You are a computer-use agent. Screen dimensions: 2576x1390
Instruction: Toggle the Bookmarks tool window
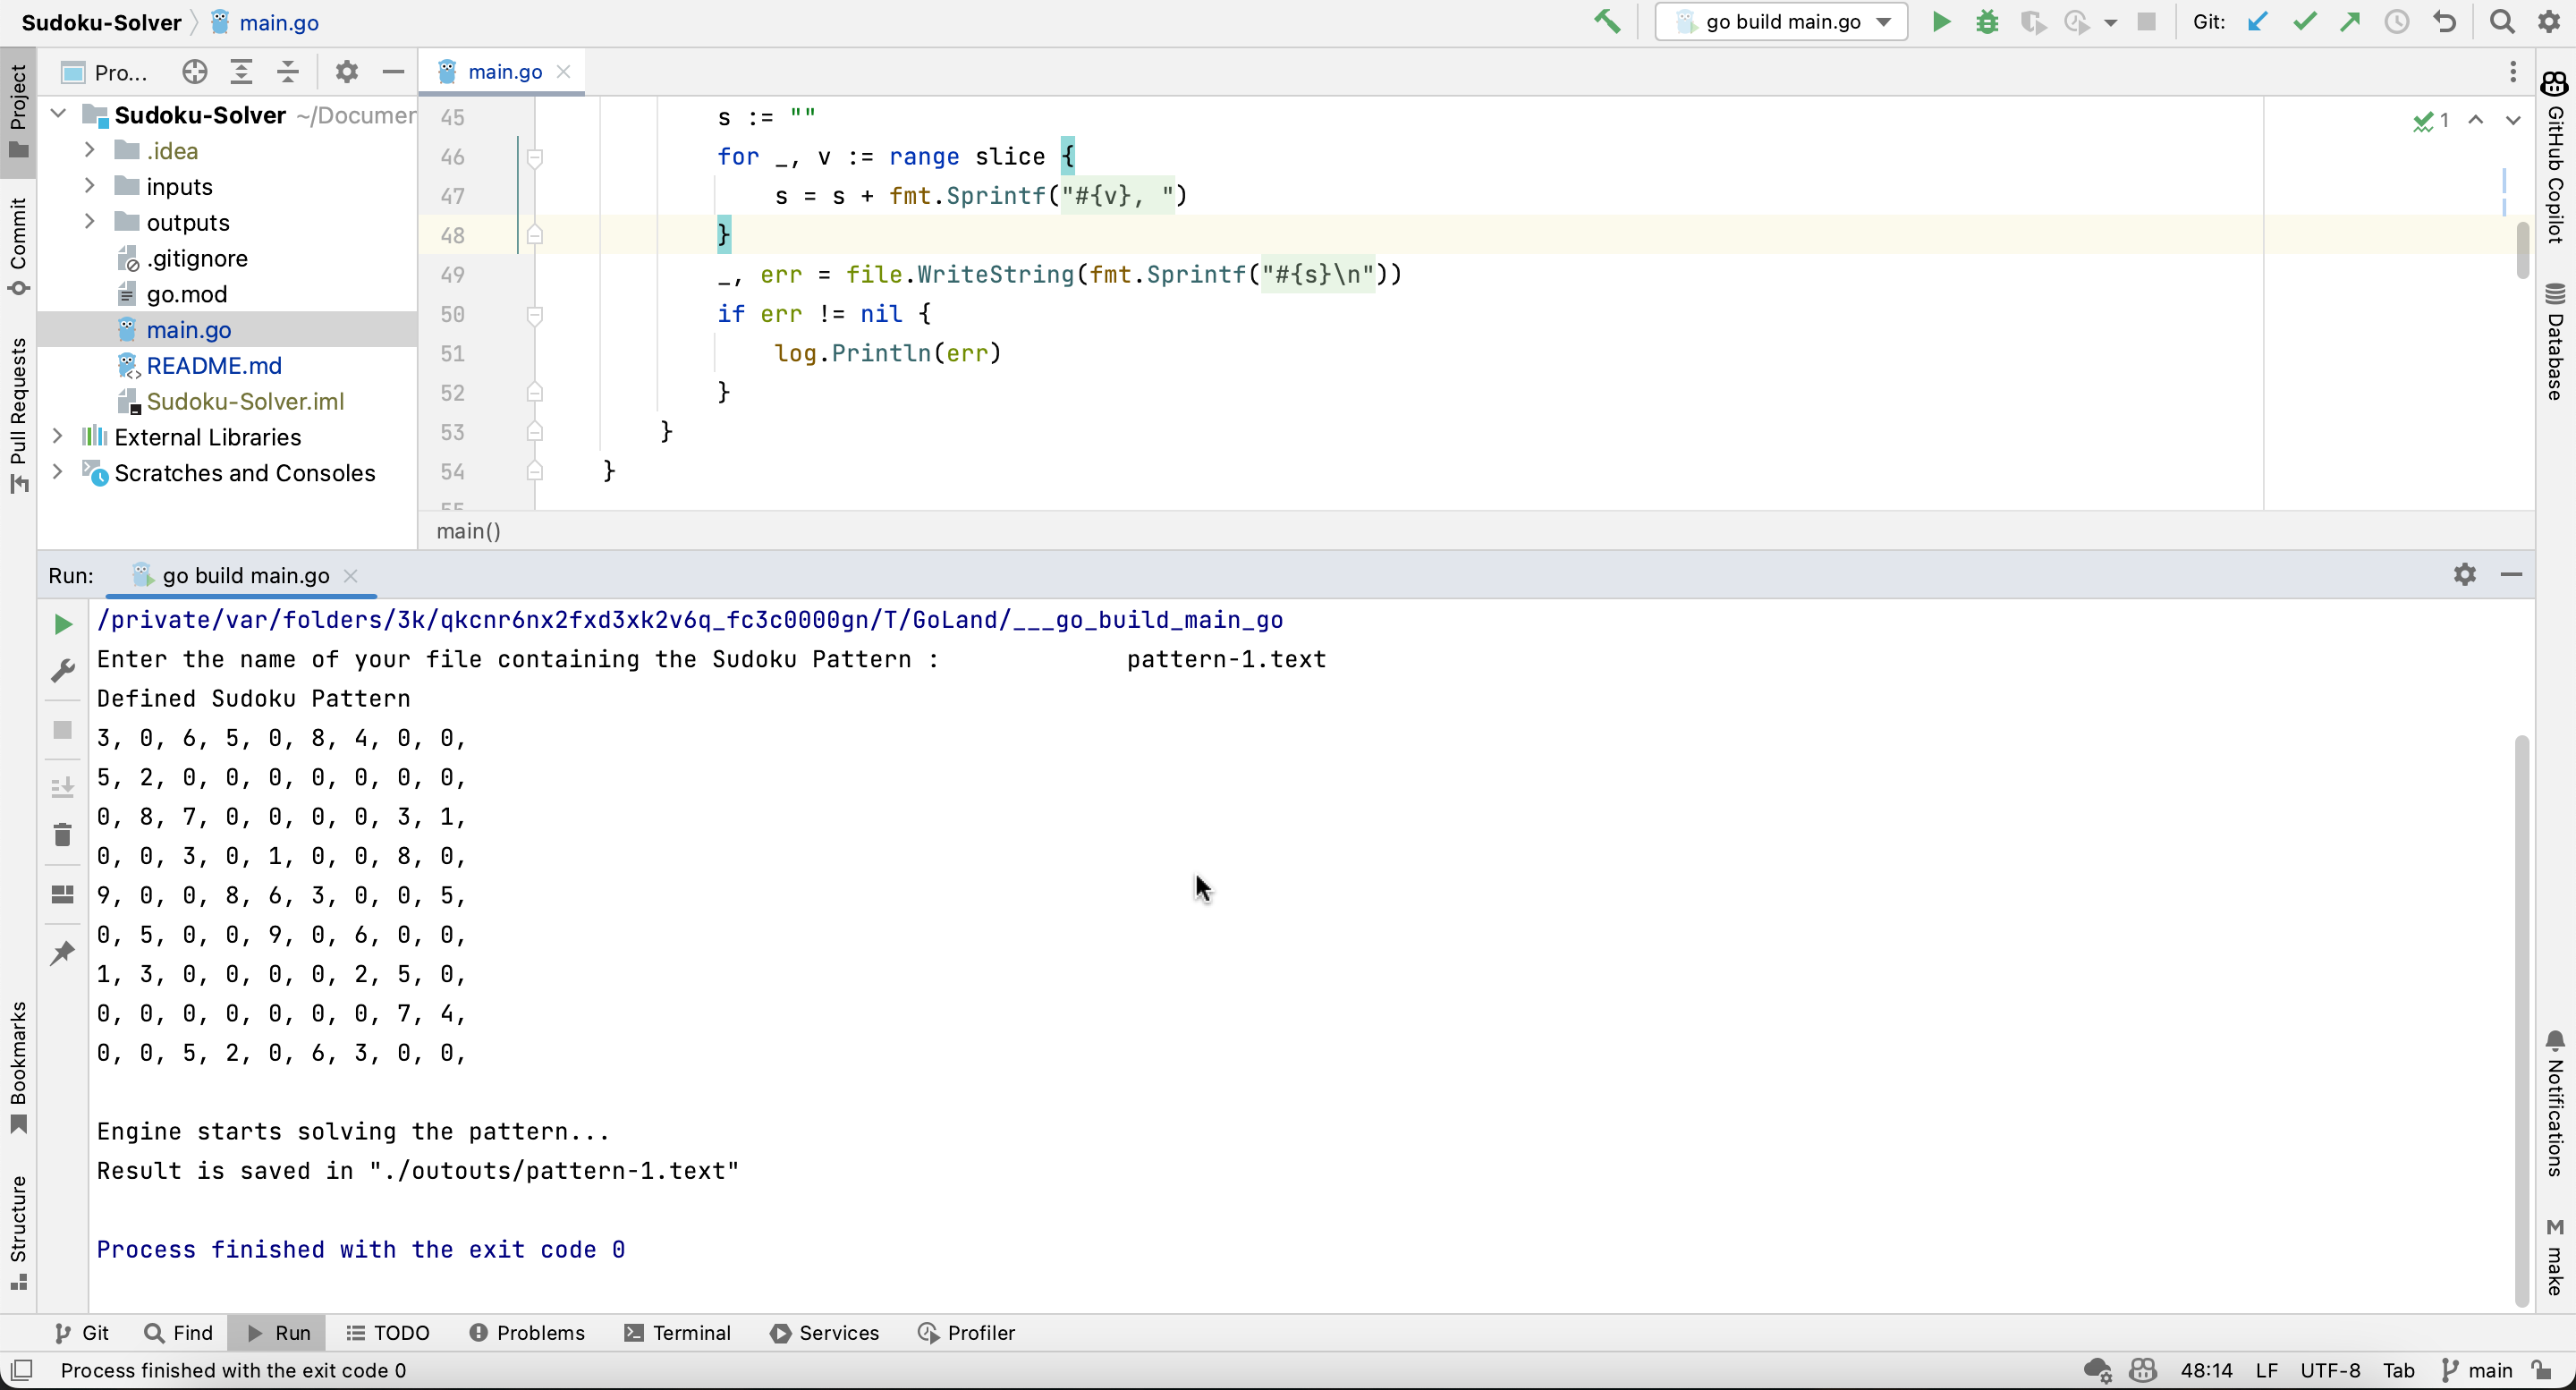point(18,1066)
